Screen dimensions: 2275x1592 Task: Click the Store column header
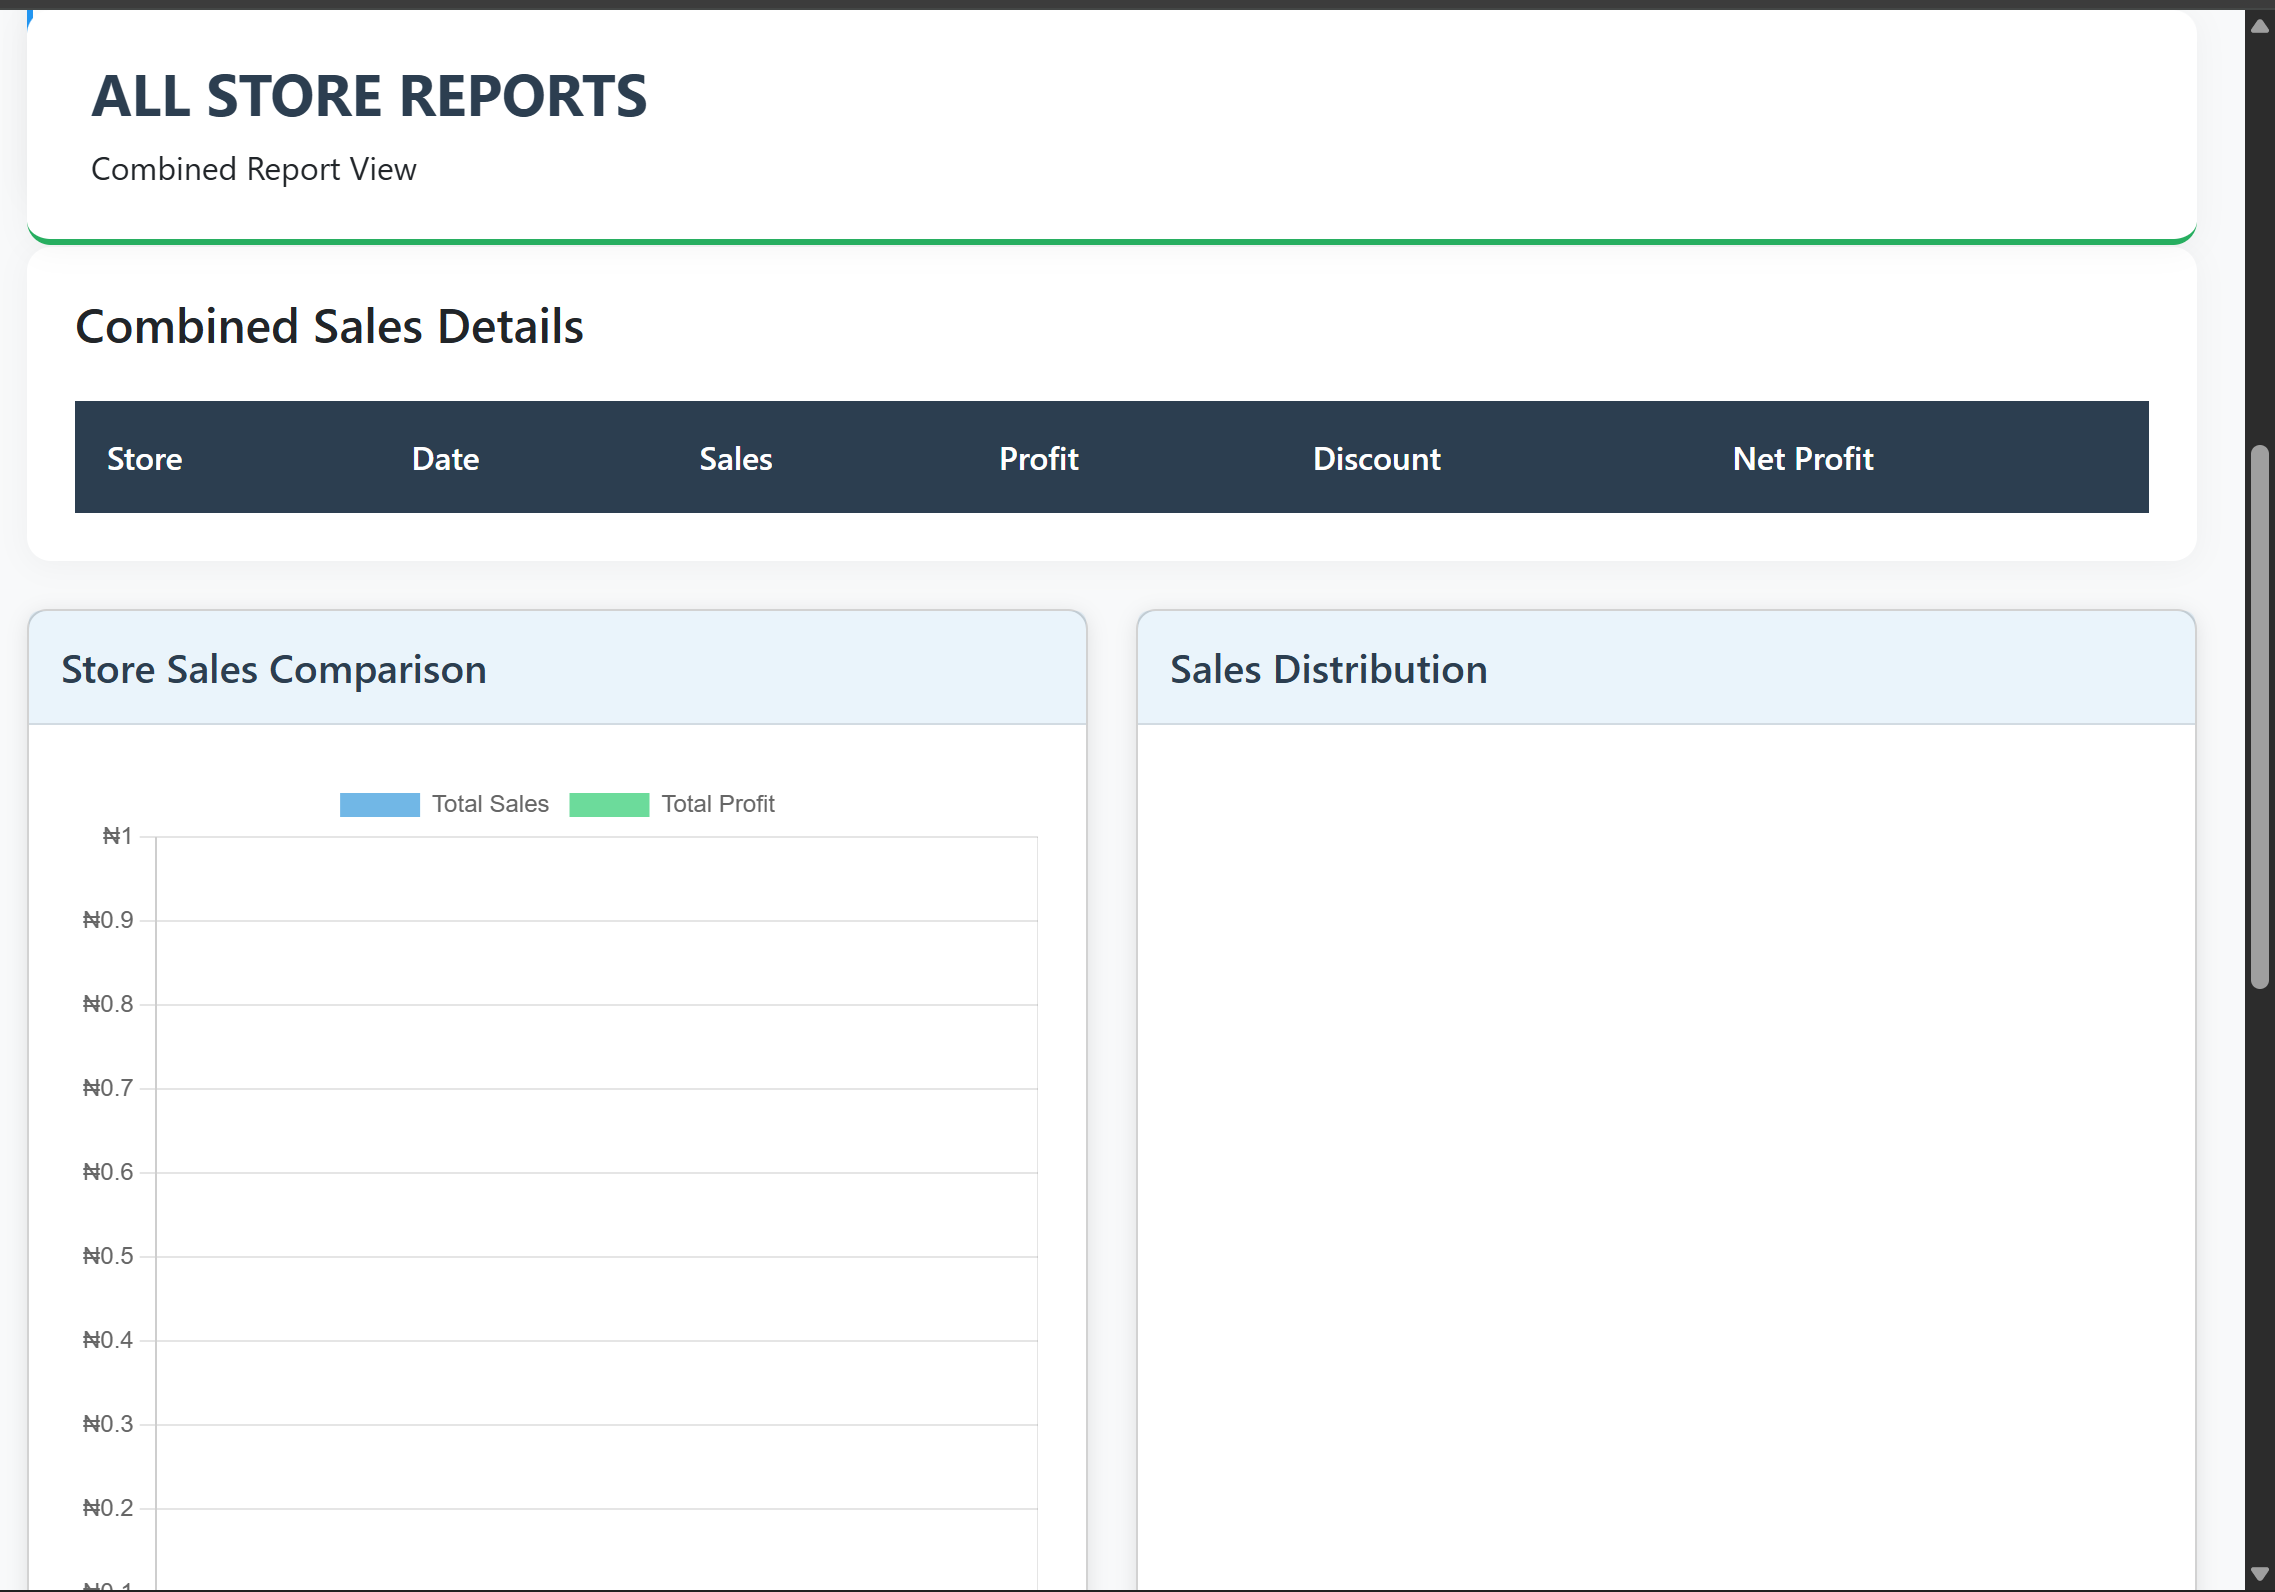point(145,459)
